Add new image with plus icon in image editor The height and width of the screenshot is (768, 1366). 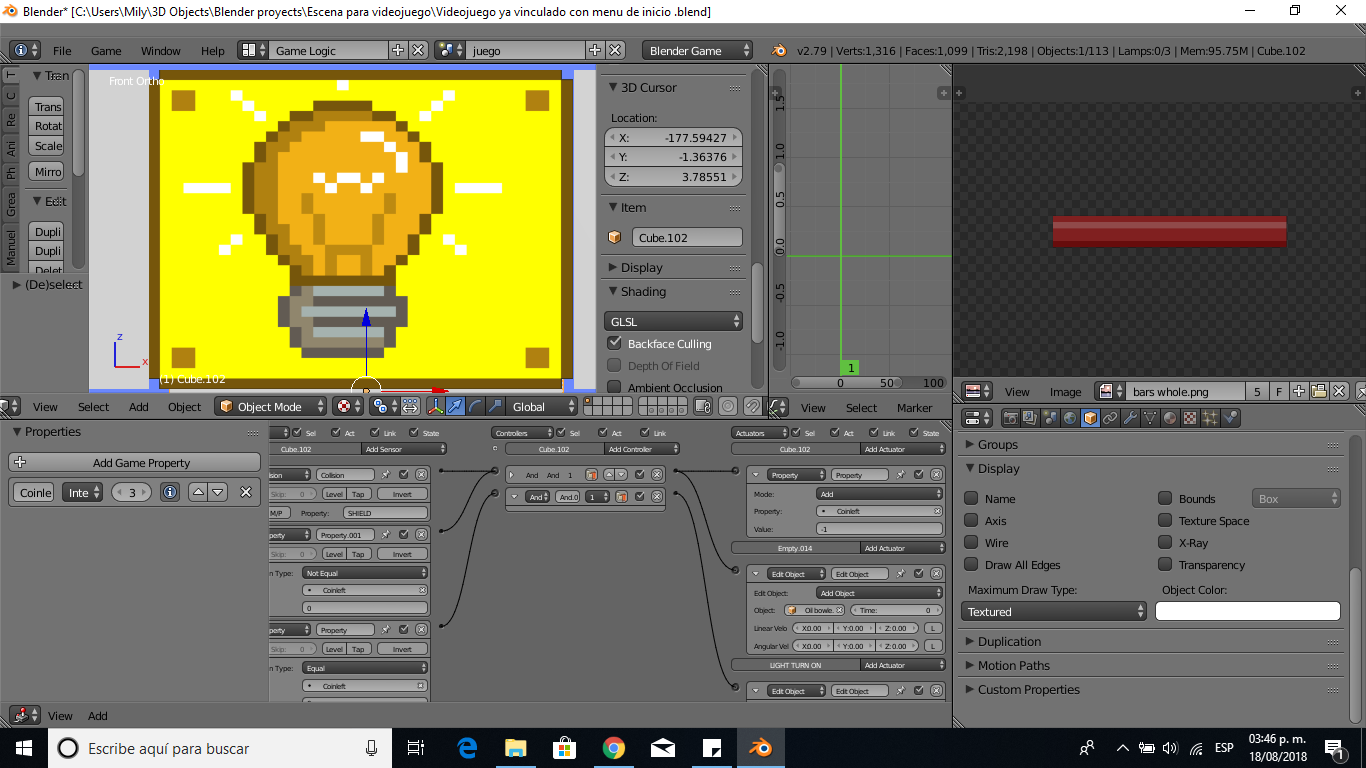click(x=1299, y=391)
